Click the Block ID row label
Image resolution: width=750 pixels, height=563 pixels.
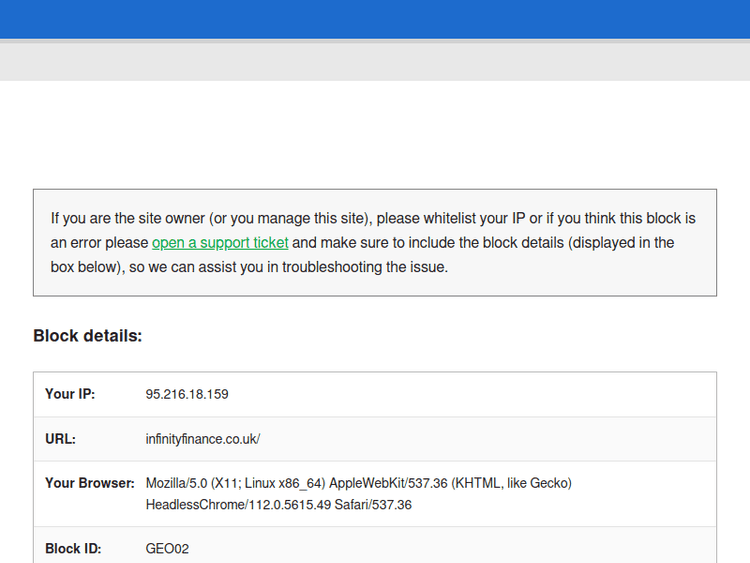pos(73,549)
